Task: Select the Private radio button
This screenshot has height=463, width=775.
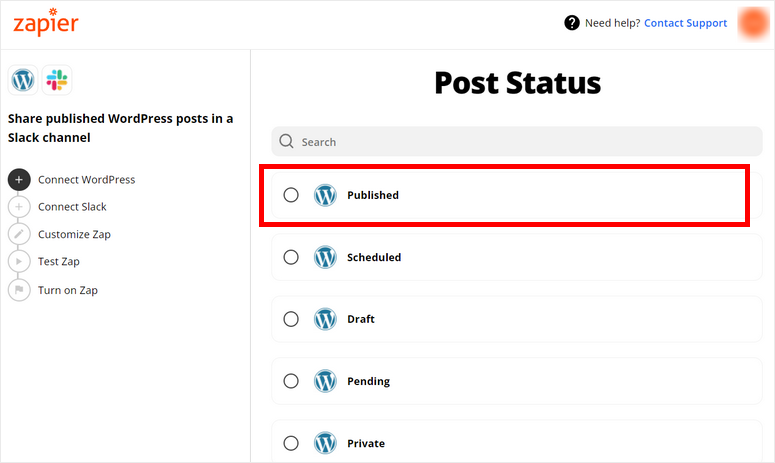Action: 291,443
